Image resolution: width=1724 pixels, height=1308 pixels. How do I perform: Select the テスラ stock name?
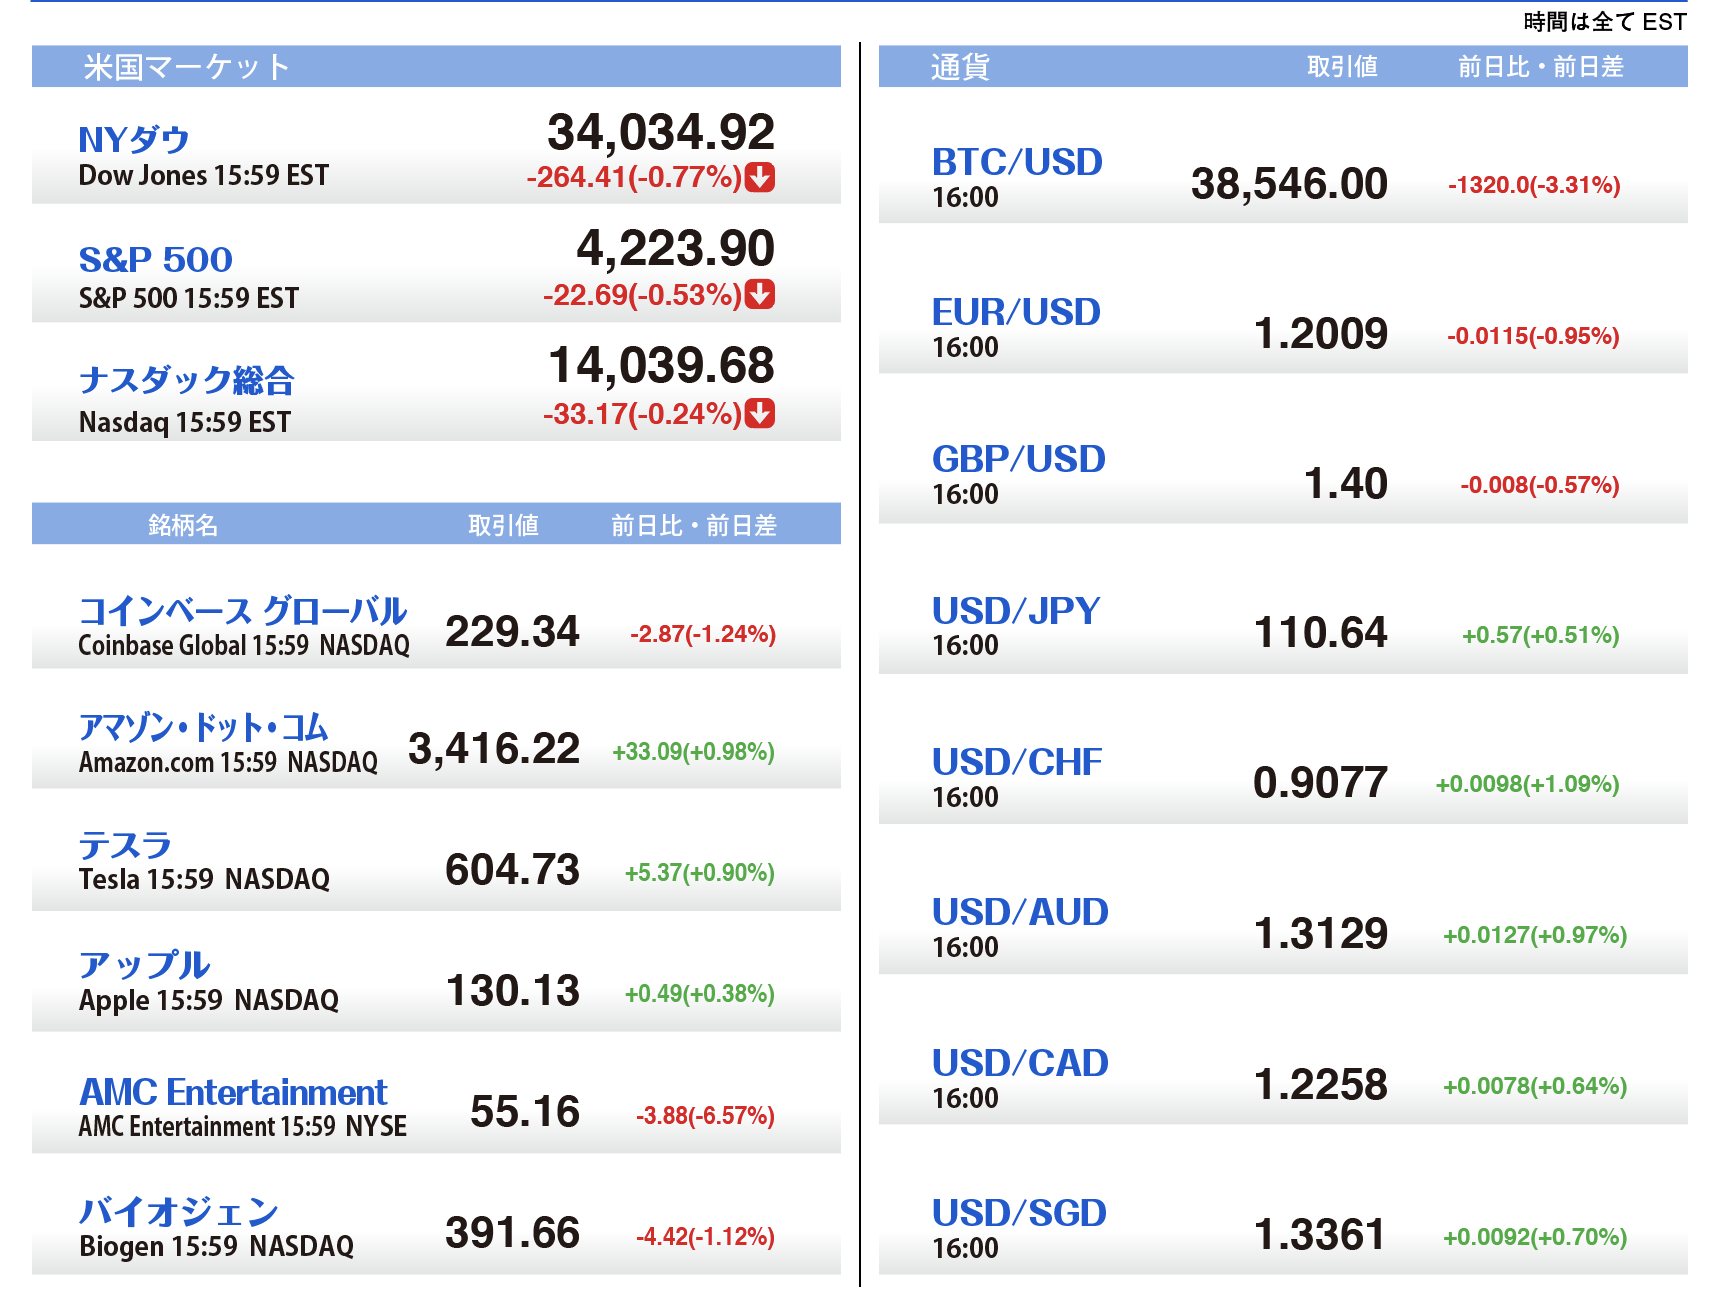125,845
